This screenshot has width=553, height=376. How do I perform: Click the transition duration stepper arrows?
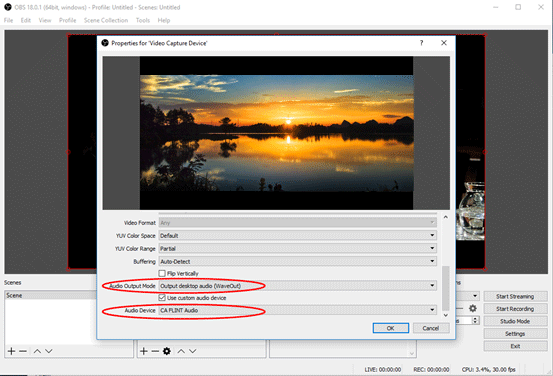(475, 320)
